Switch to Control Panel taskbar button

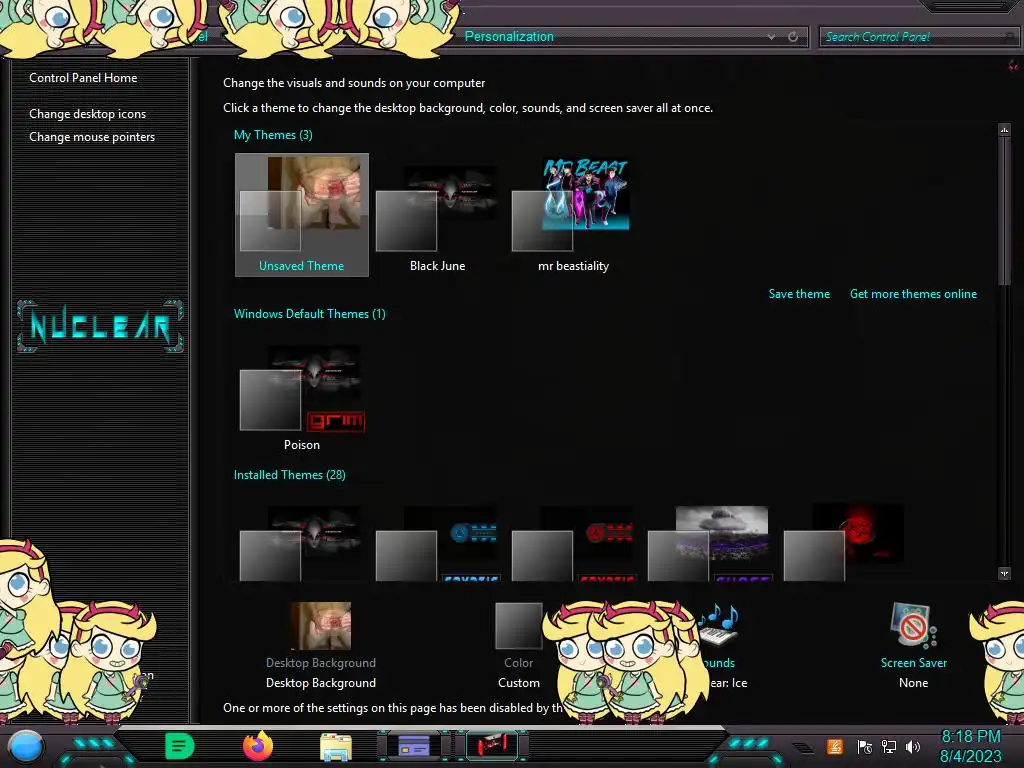coord(414,746)
